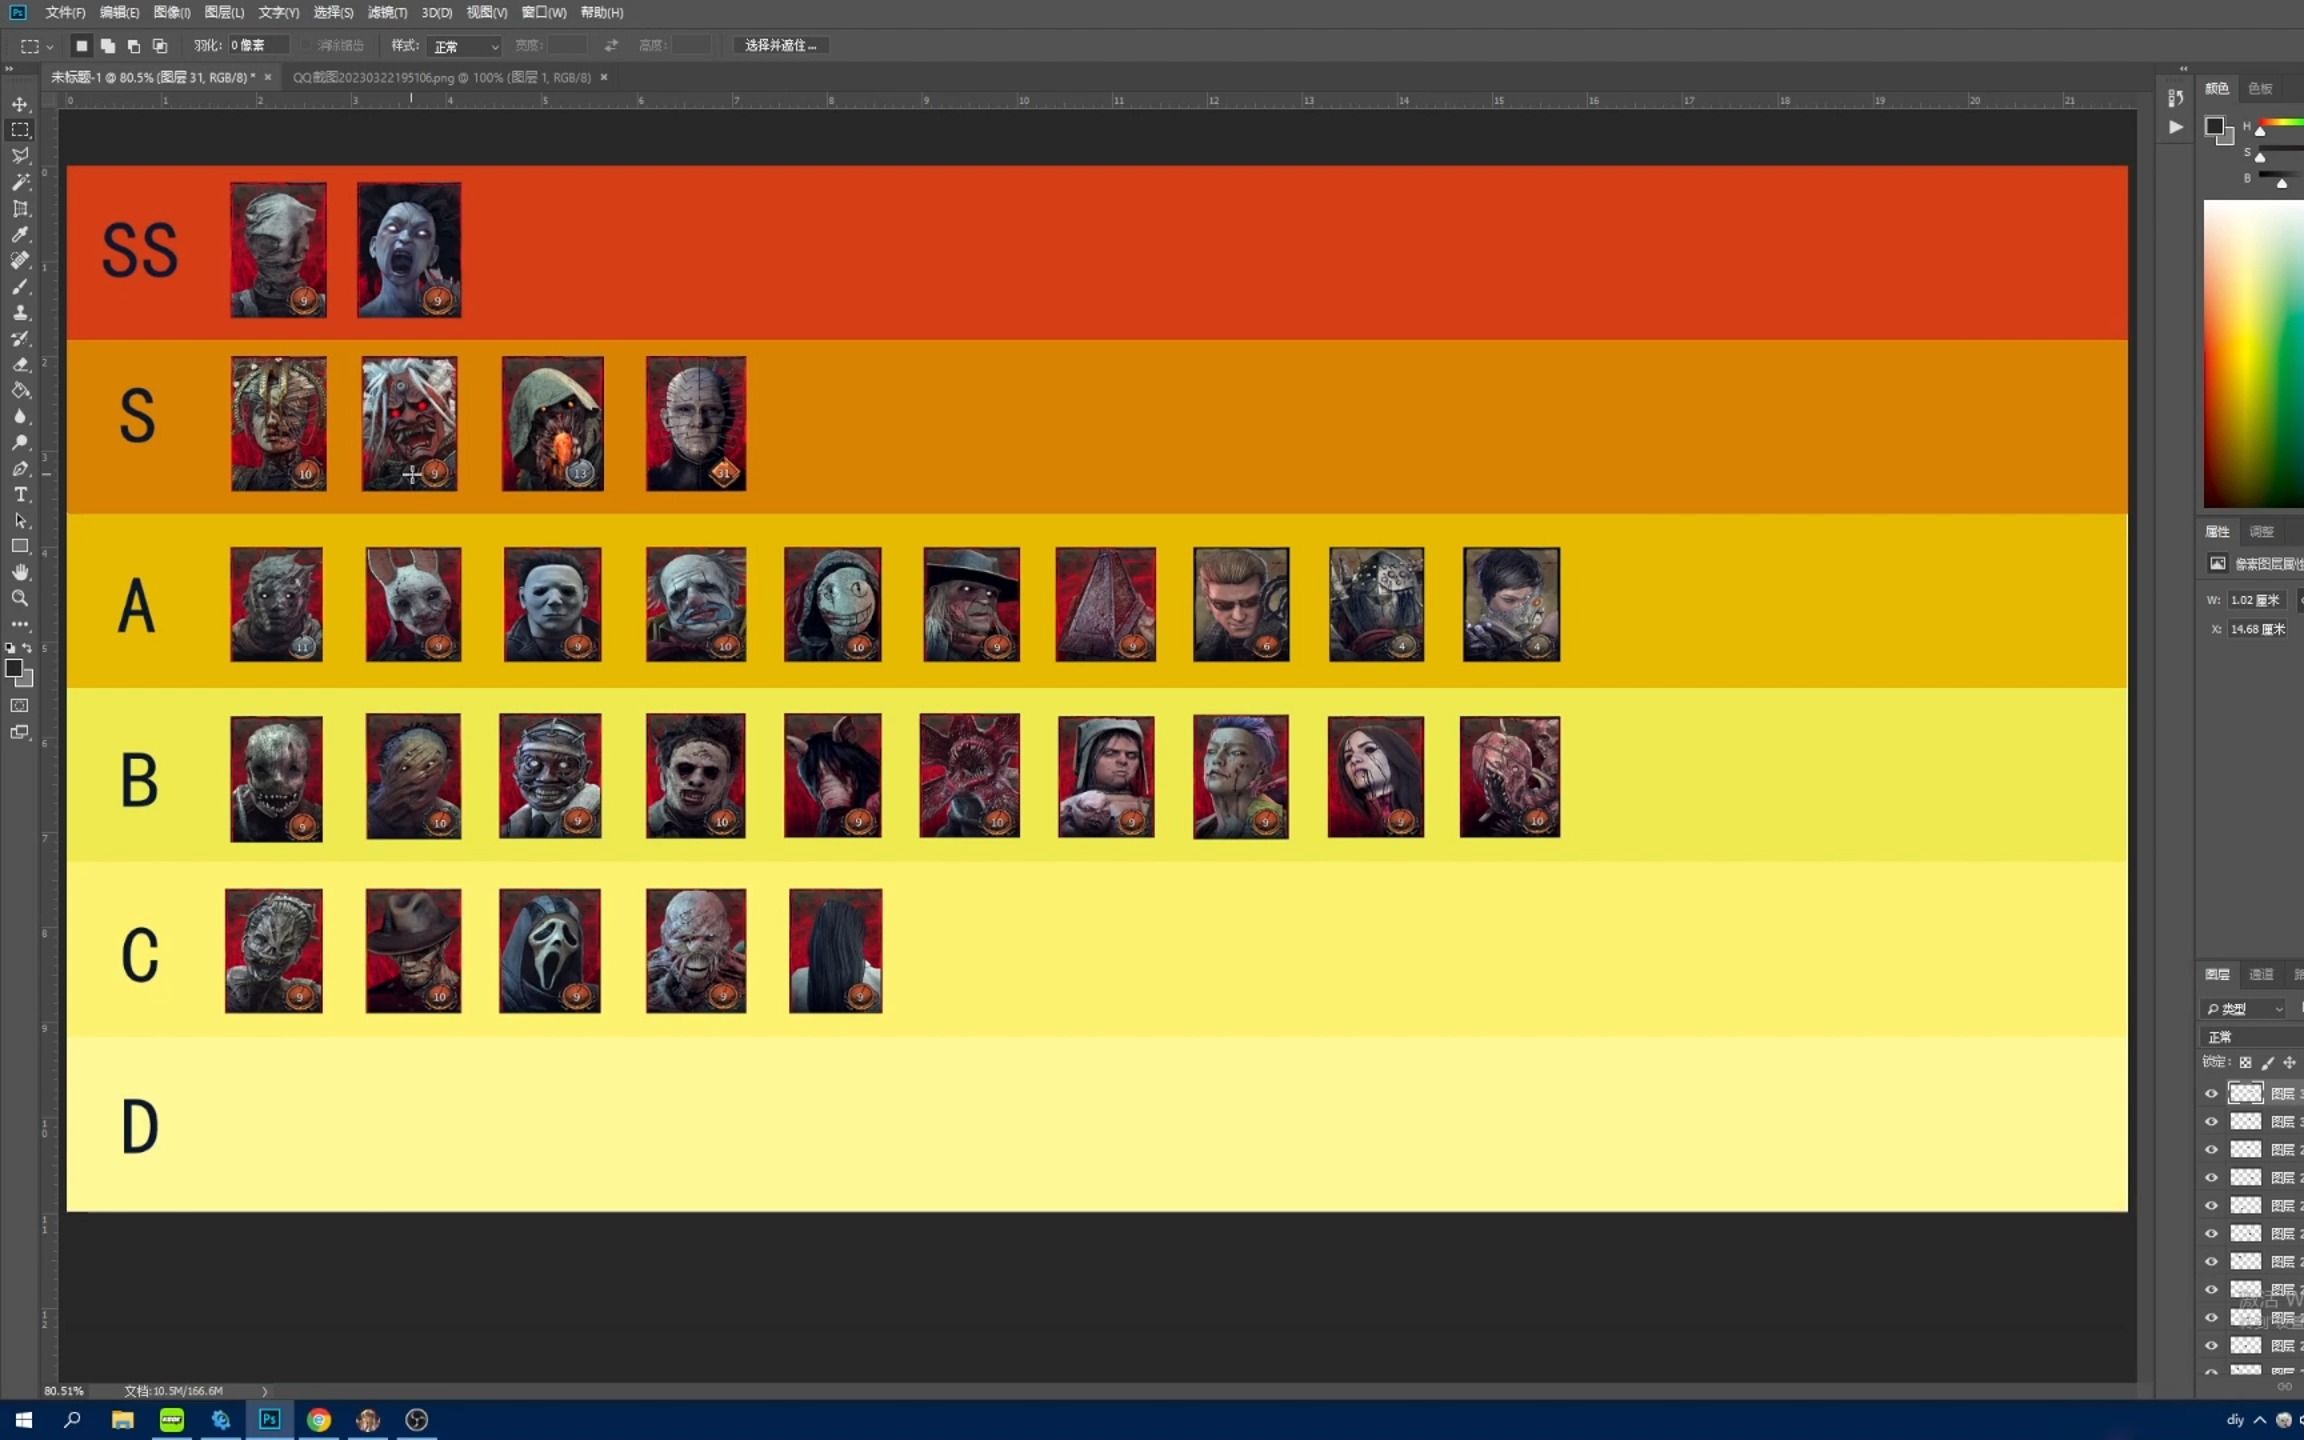
Task: Choose Intersect with Selection mode
Action: (x=160, y=45)
